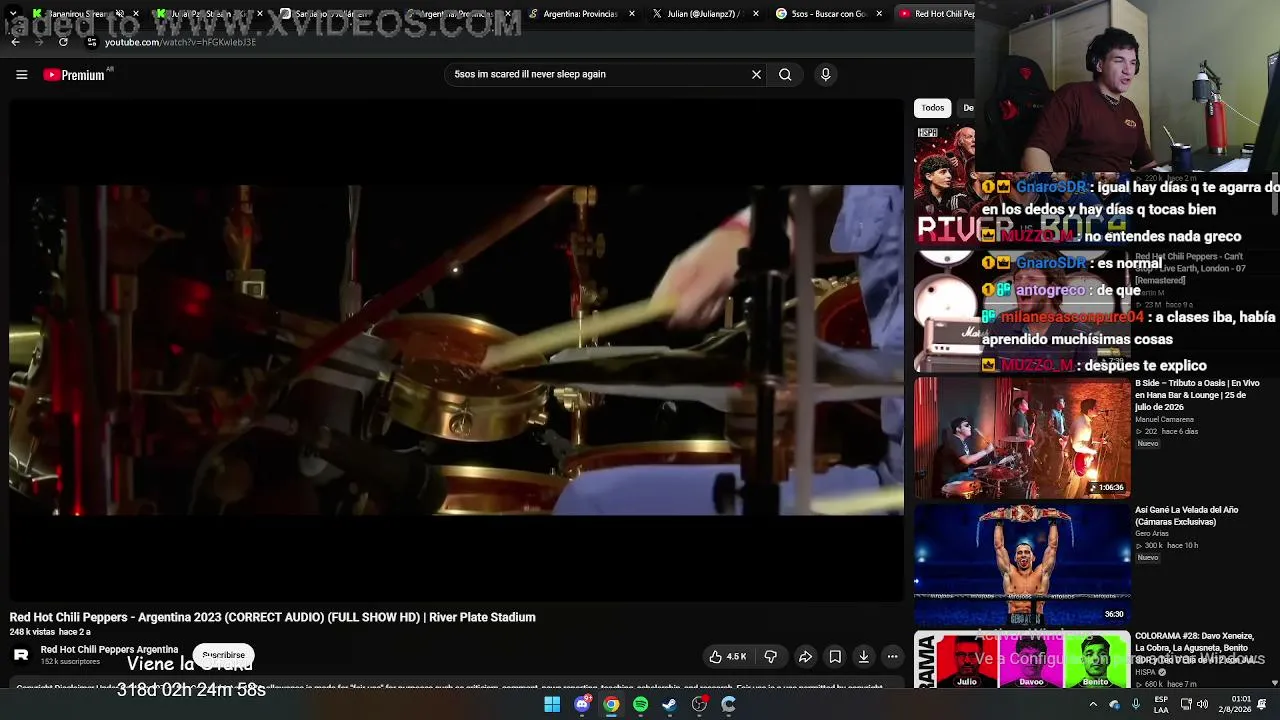Open Así Gané La Velada del Año title
Viewport: 1280px width, 720px height.
[1186, 516]
